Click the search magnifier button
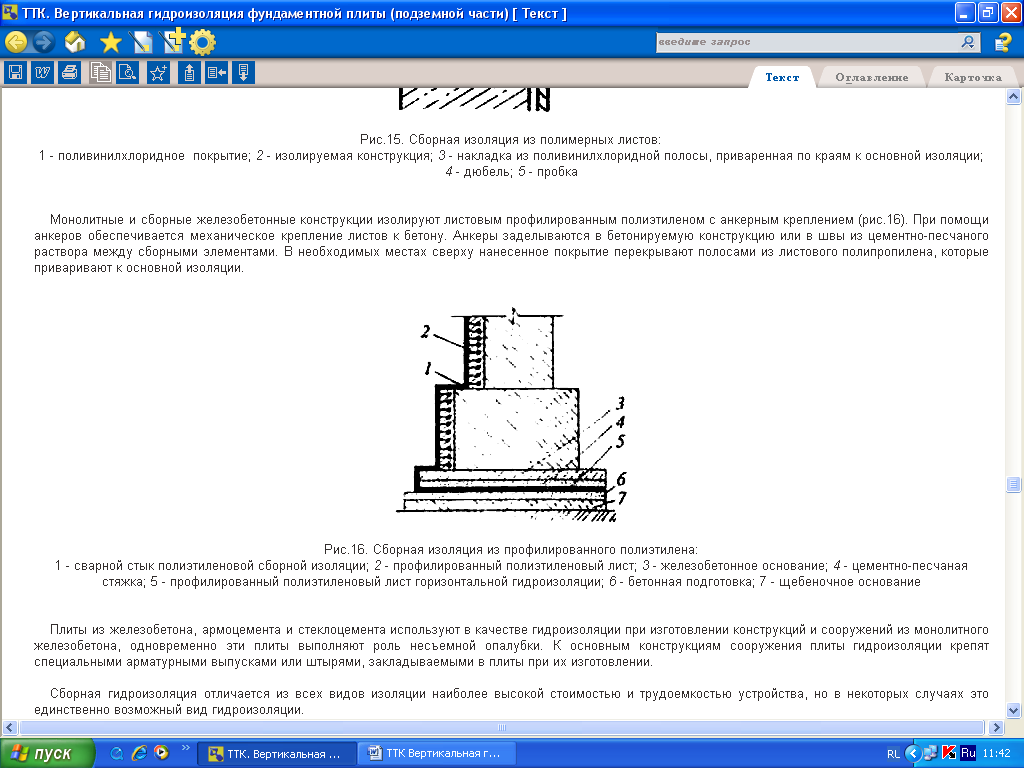 tap(968, 42)
